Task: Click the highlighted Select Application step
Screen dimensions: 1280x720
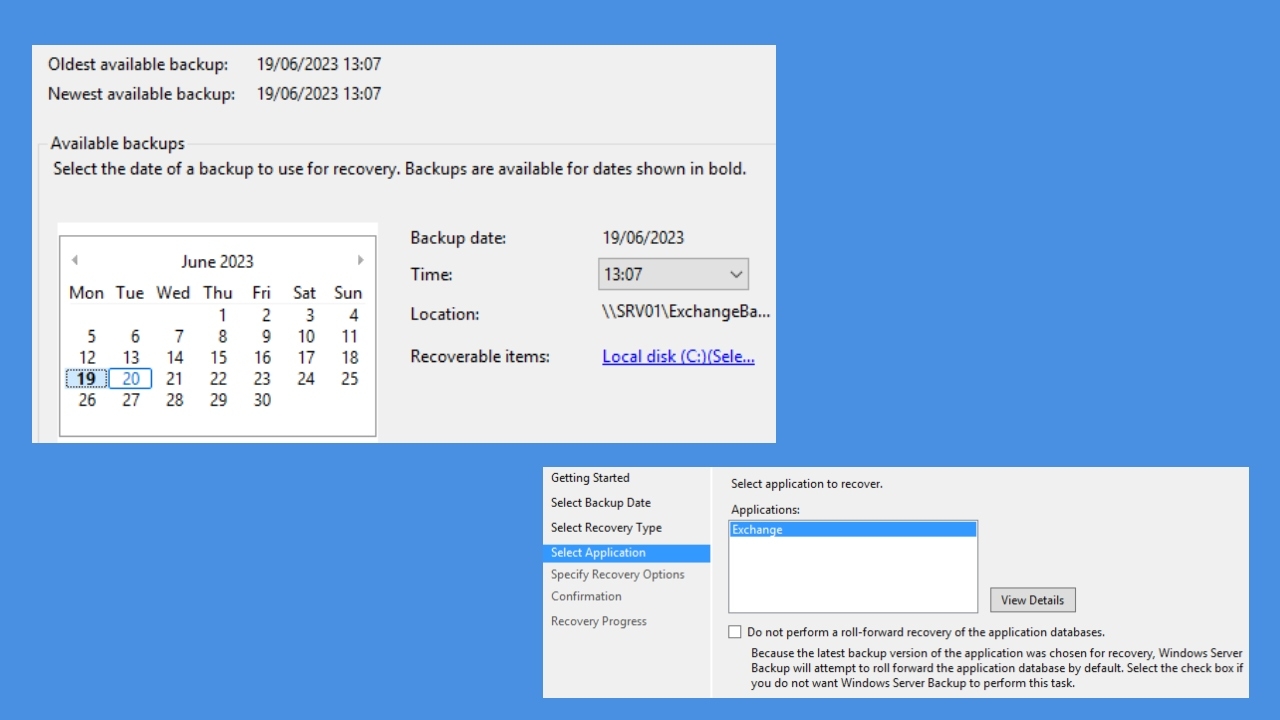Action: point(597,552)
